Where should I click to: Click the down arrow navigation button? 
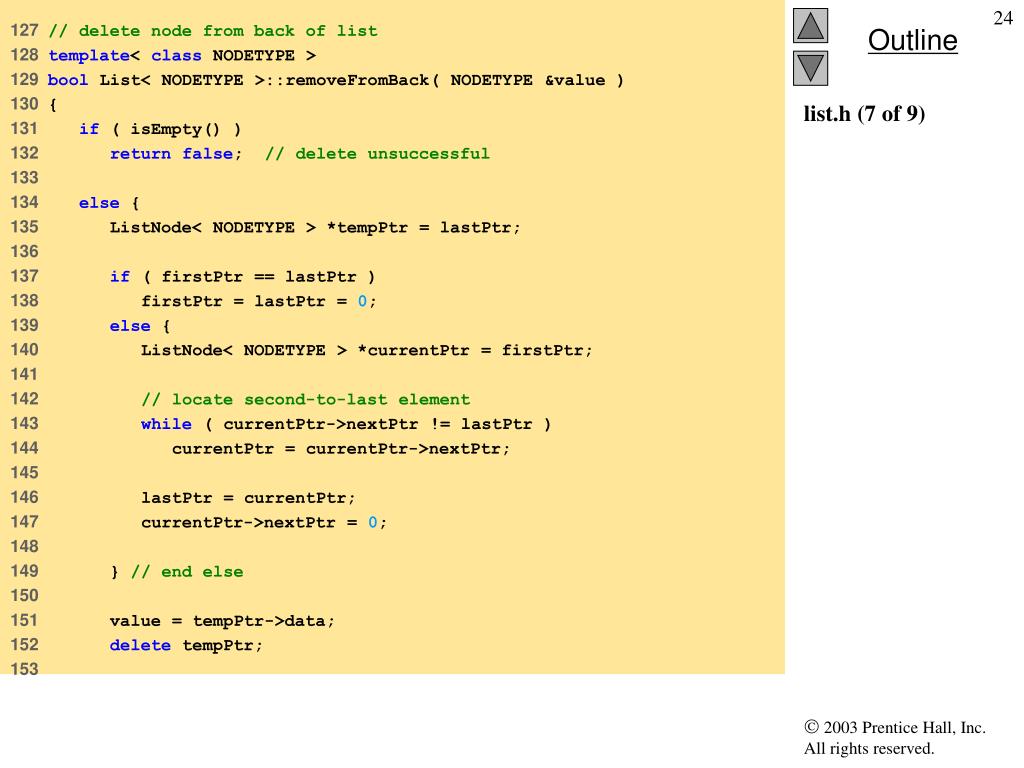coord(810,69)
